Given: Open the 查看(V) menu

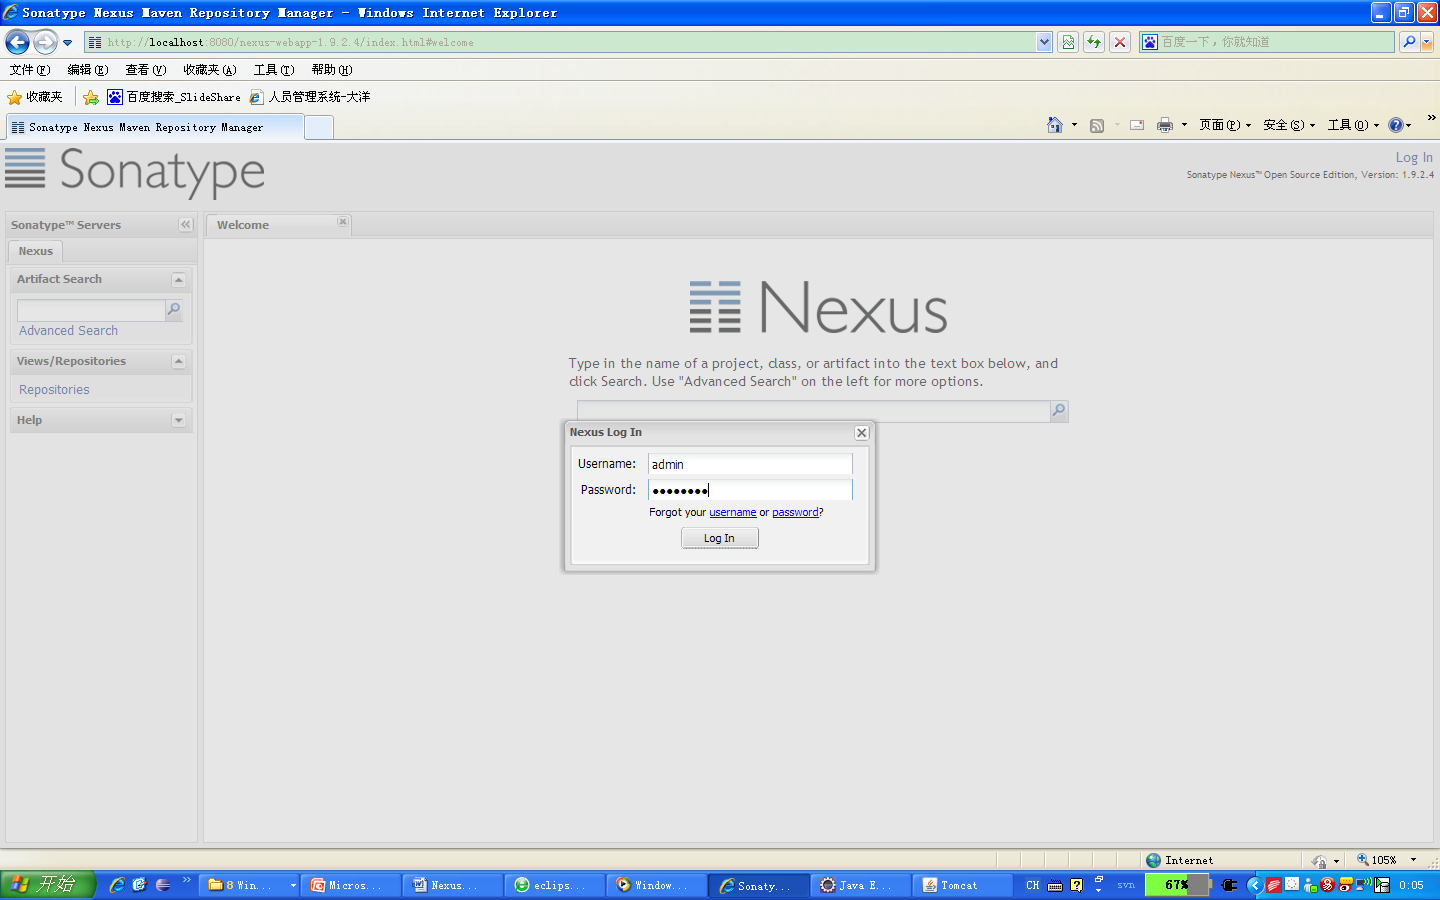Looking at the screenshot, I should (145, 70).
